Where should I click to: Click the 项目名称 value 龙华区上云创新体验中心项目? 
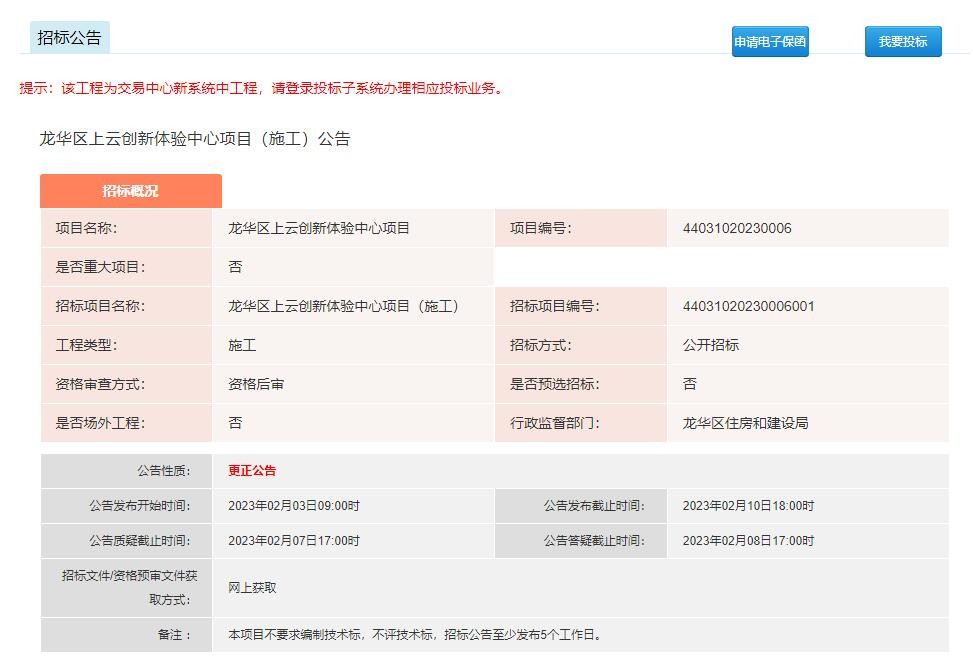319,228
